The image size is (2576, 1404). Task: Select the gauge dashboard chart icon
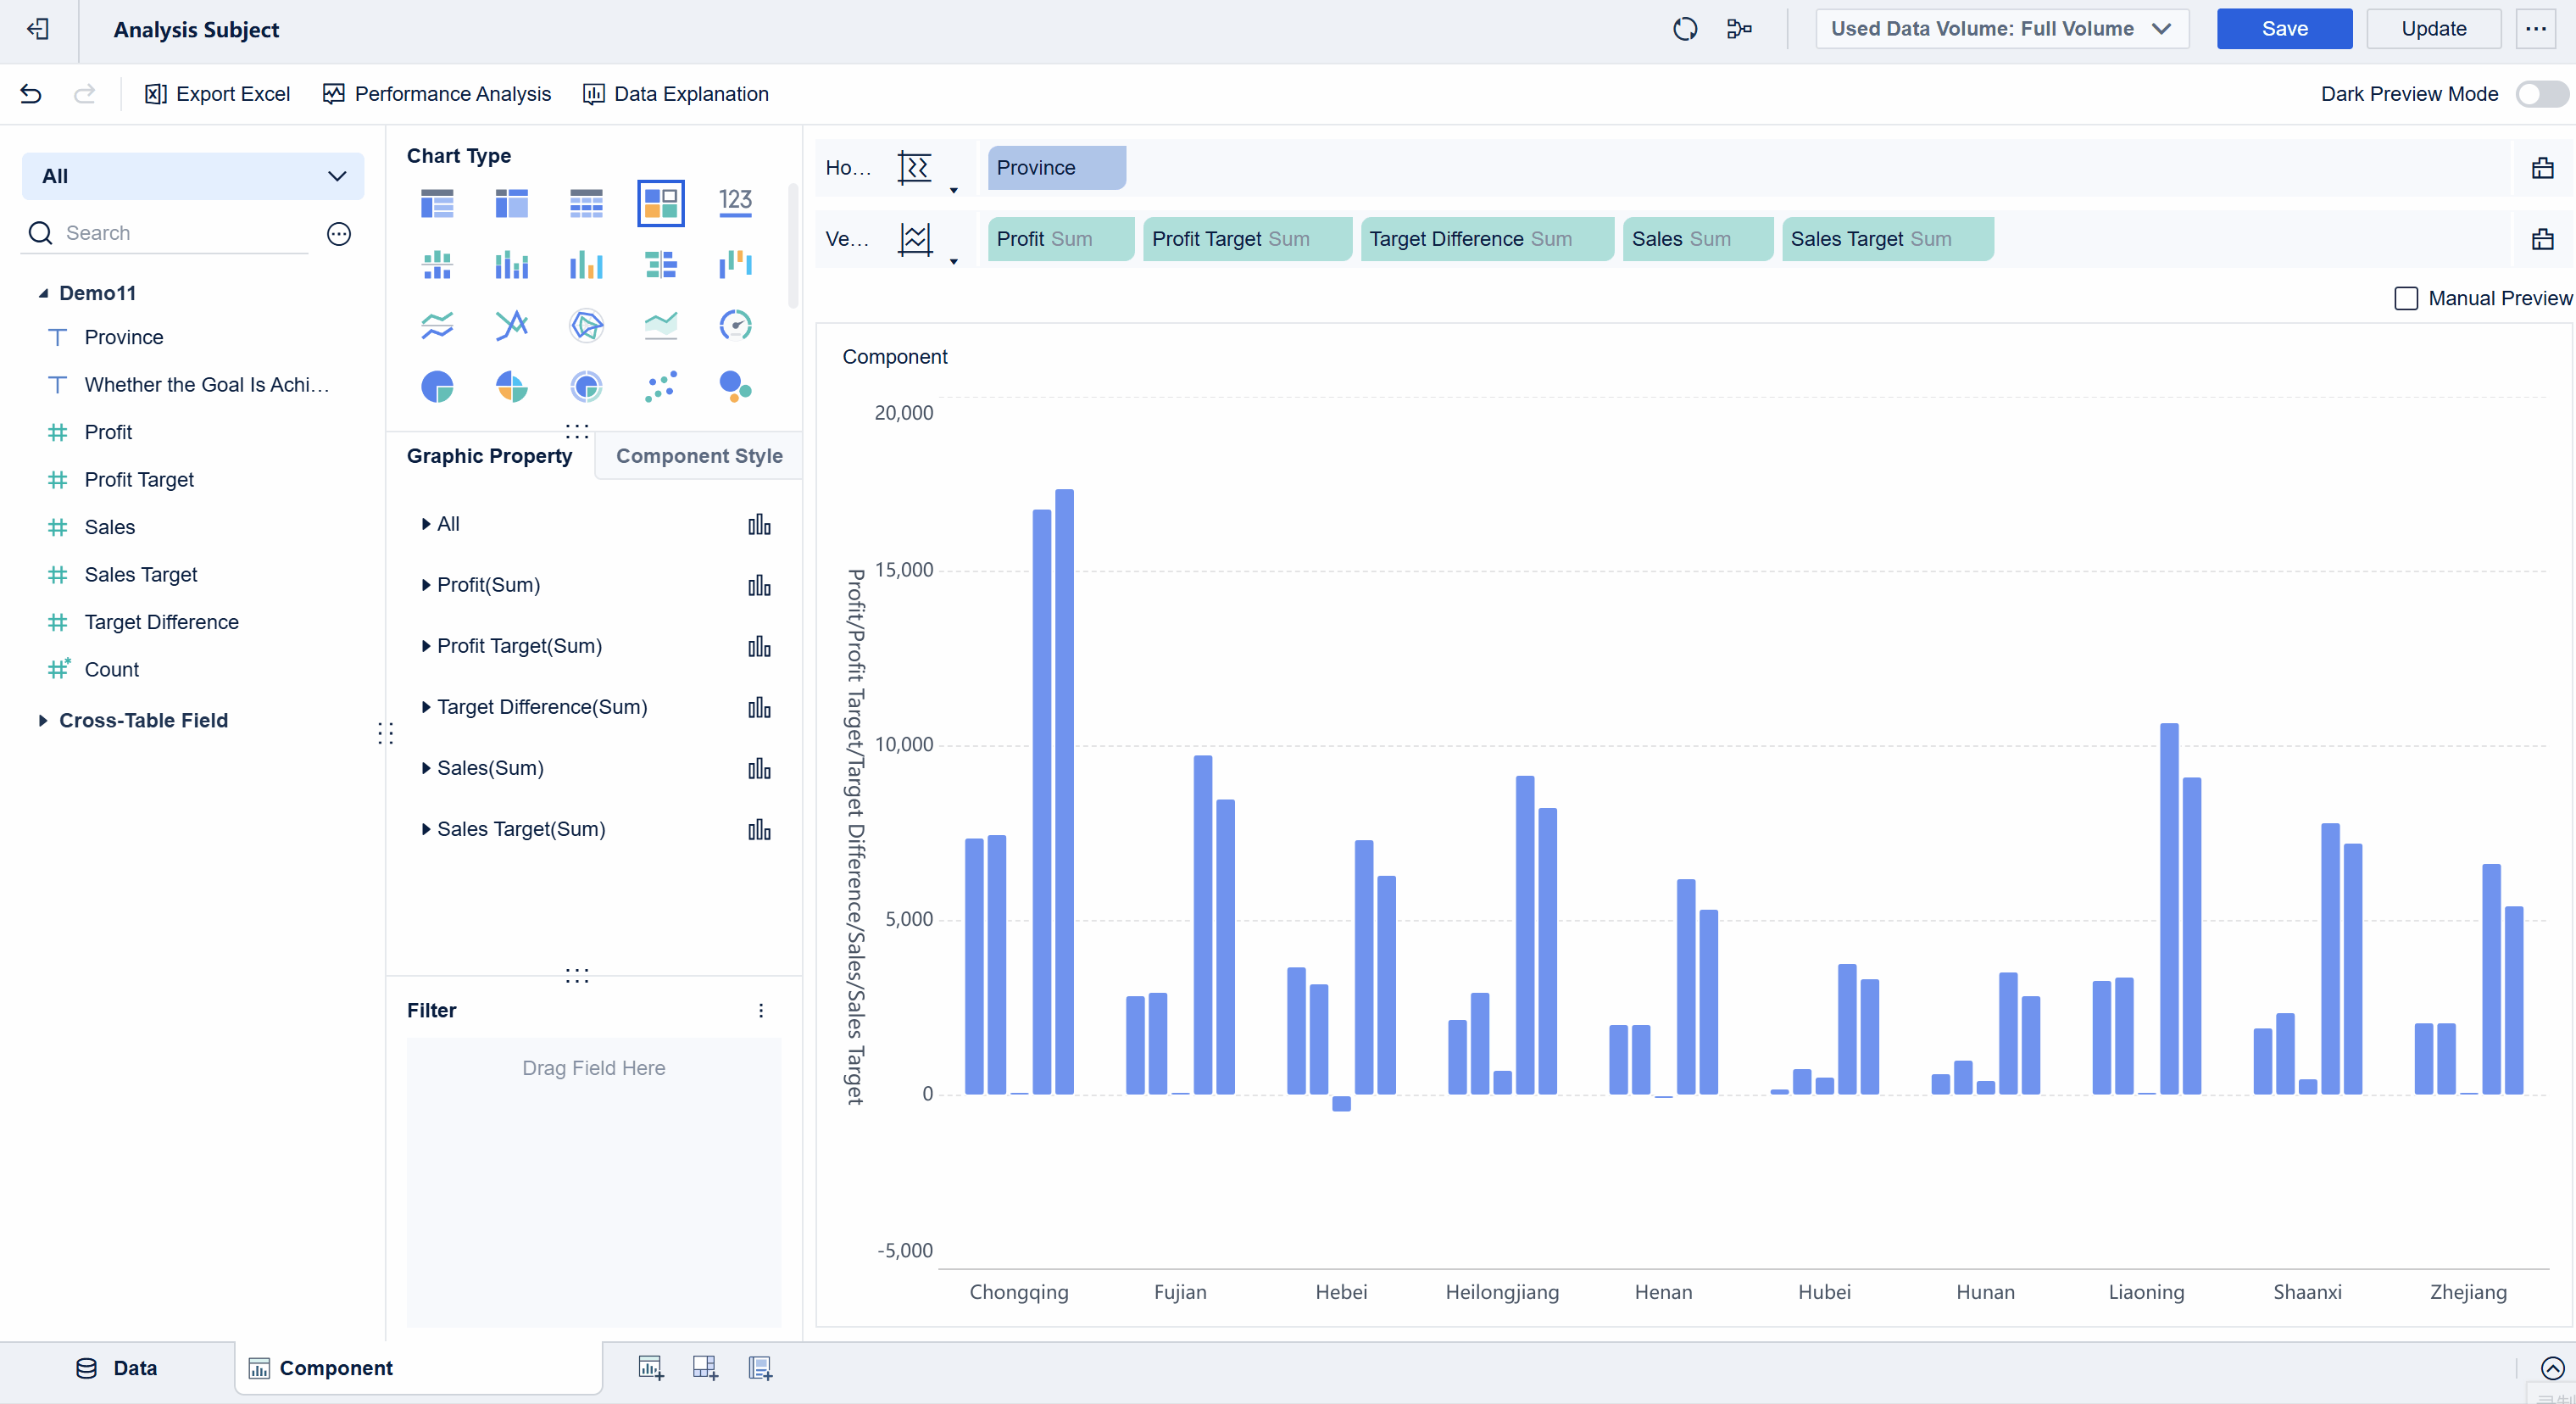(735, 325)
